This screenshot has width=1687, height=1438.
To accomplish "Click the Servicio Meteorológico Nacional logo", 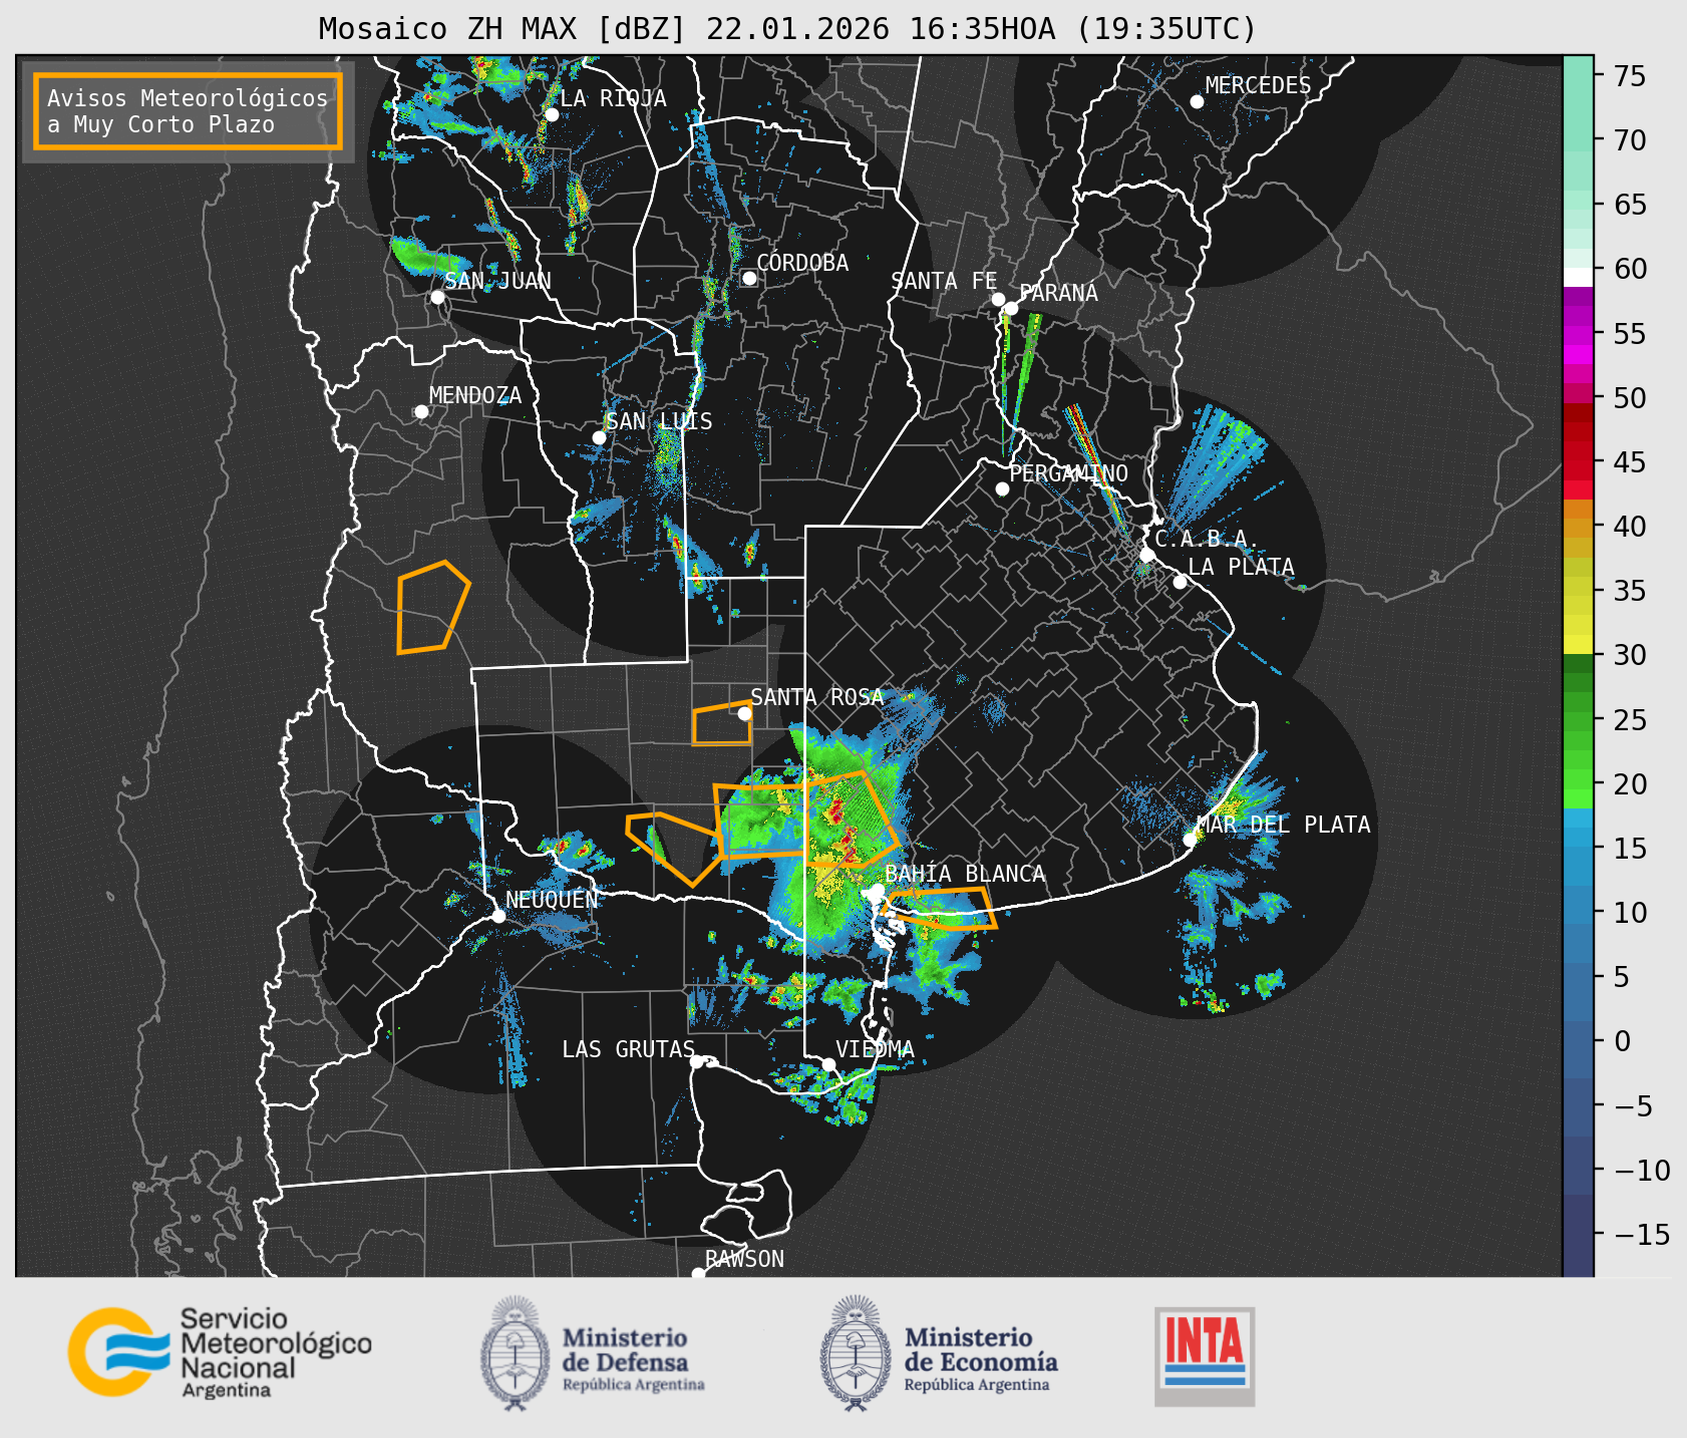I will tap(220, 1352).
